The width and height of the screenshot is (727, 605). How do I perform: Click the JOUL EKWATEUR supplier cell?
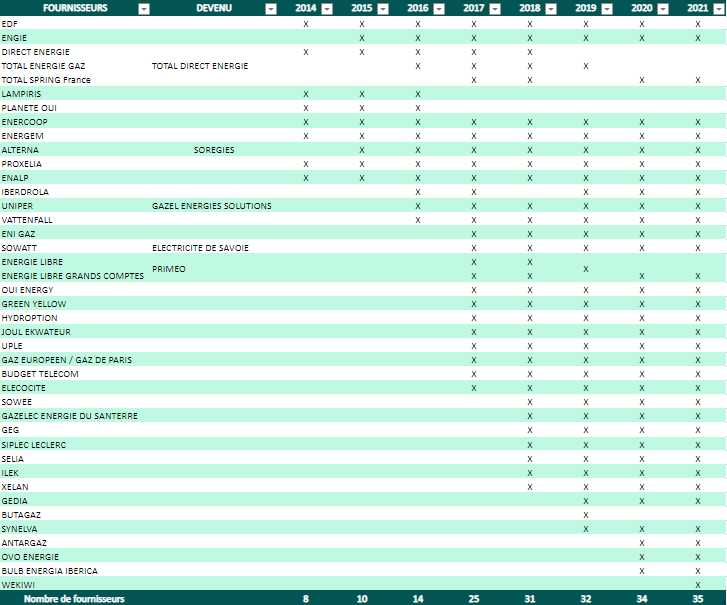click(x=75, y=331)
